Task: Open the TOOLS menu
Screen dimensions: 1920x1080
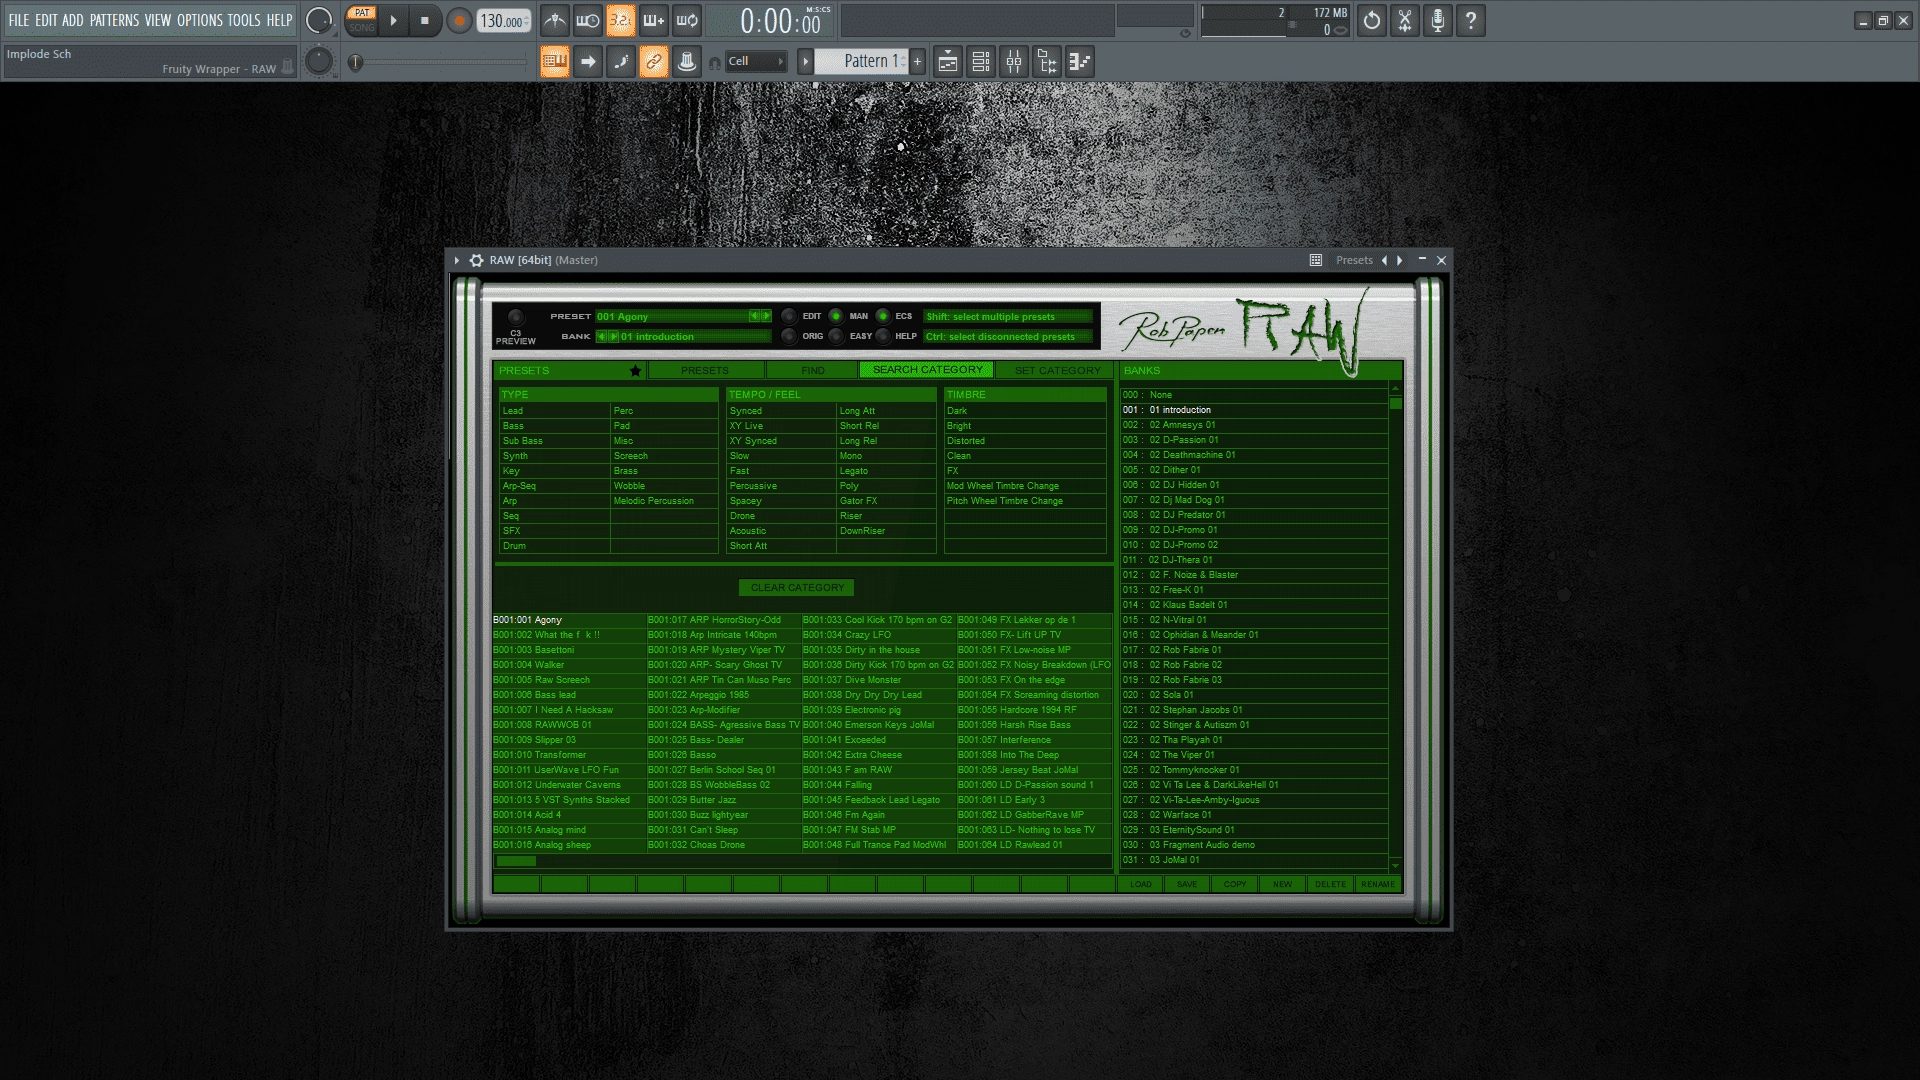Action: click(x=244, y=20)
